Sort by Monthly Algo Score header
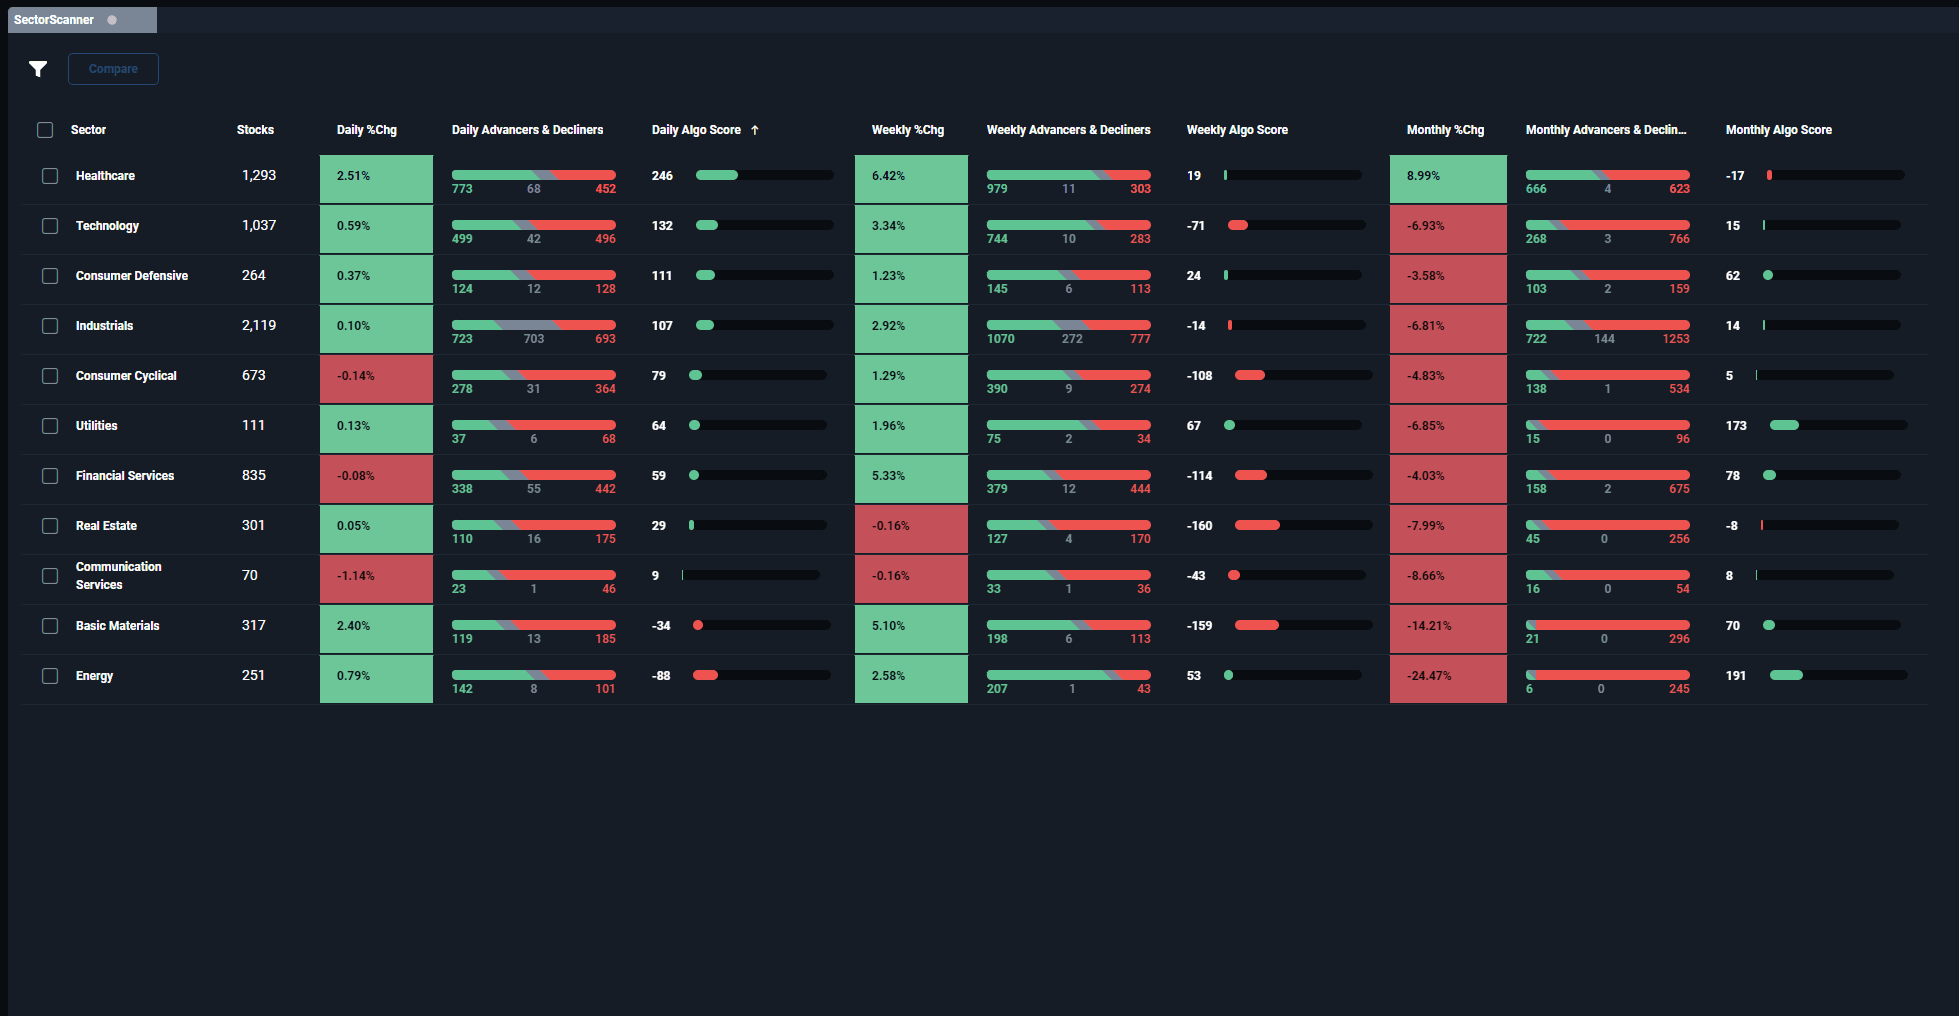The width and height of the screenshot is (1959, 1016). pyautogui.click(x=1778, y=130)
